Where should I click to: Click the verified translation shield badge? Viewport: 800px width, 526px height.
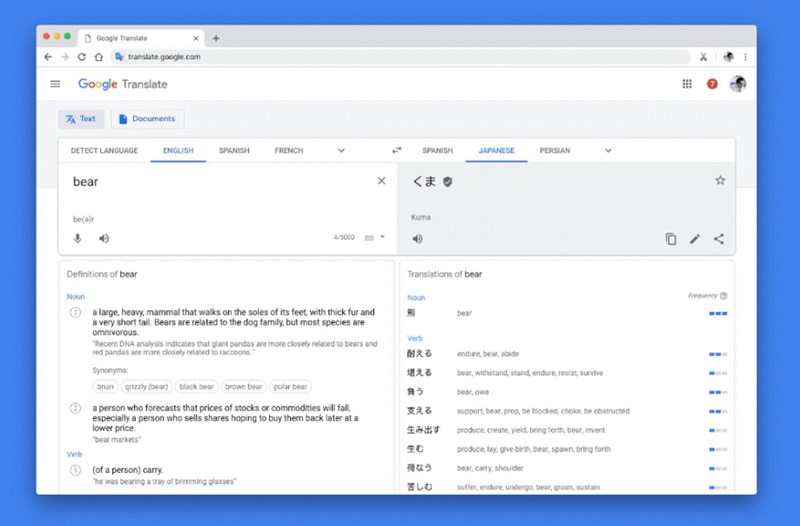tap(447, 182)
